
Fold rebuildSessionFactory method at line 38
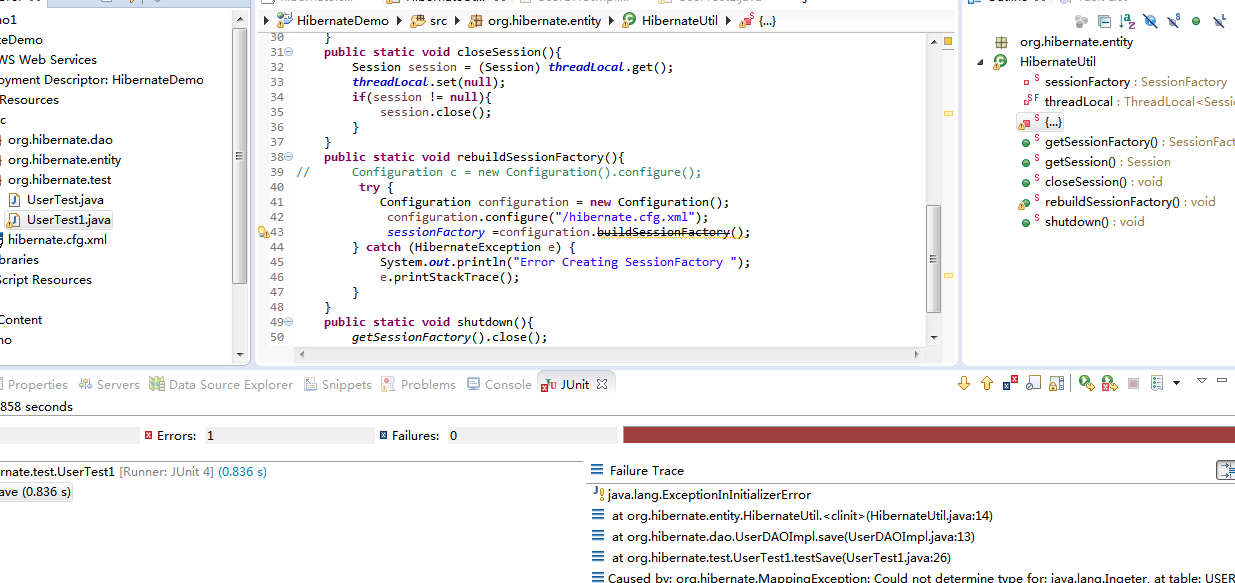pos(289,157)
